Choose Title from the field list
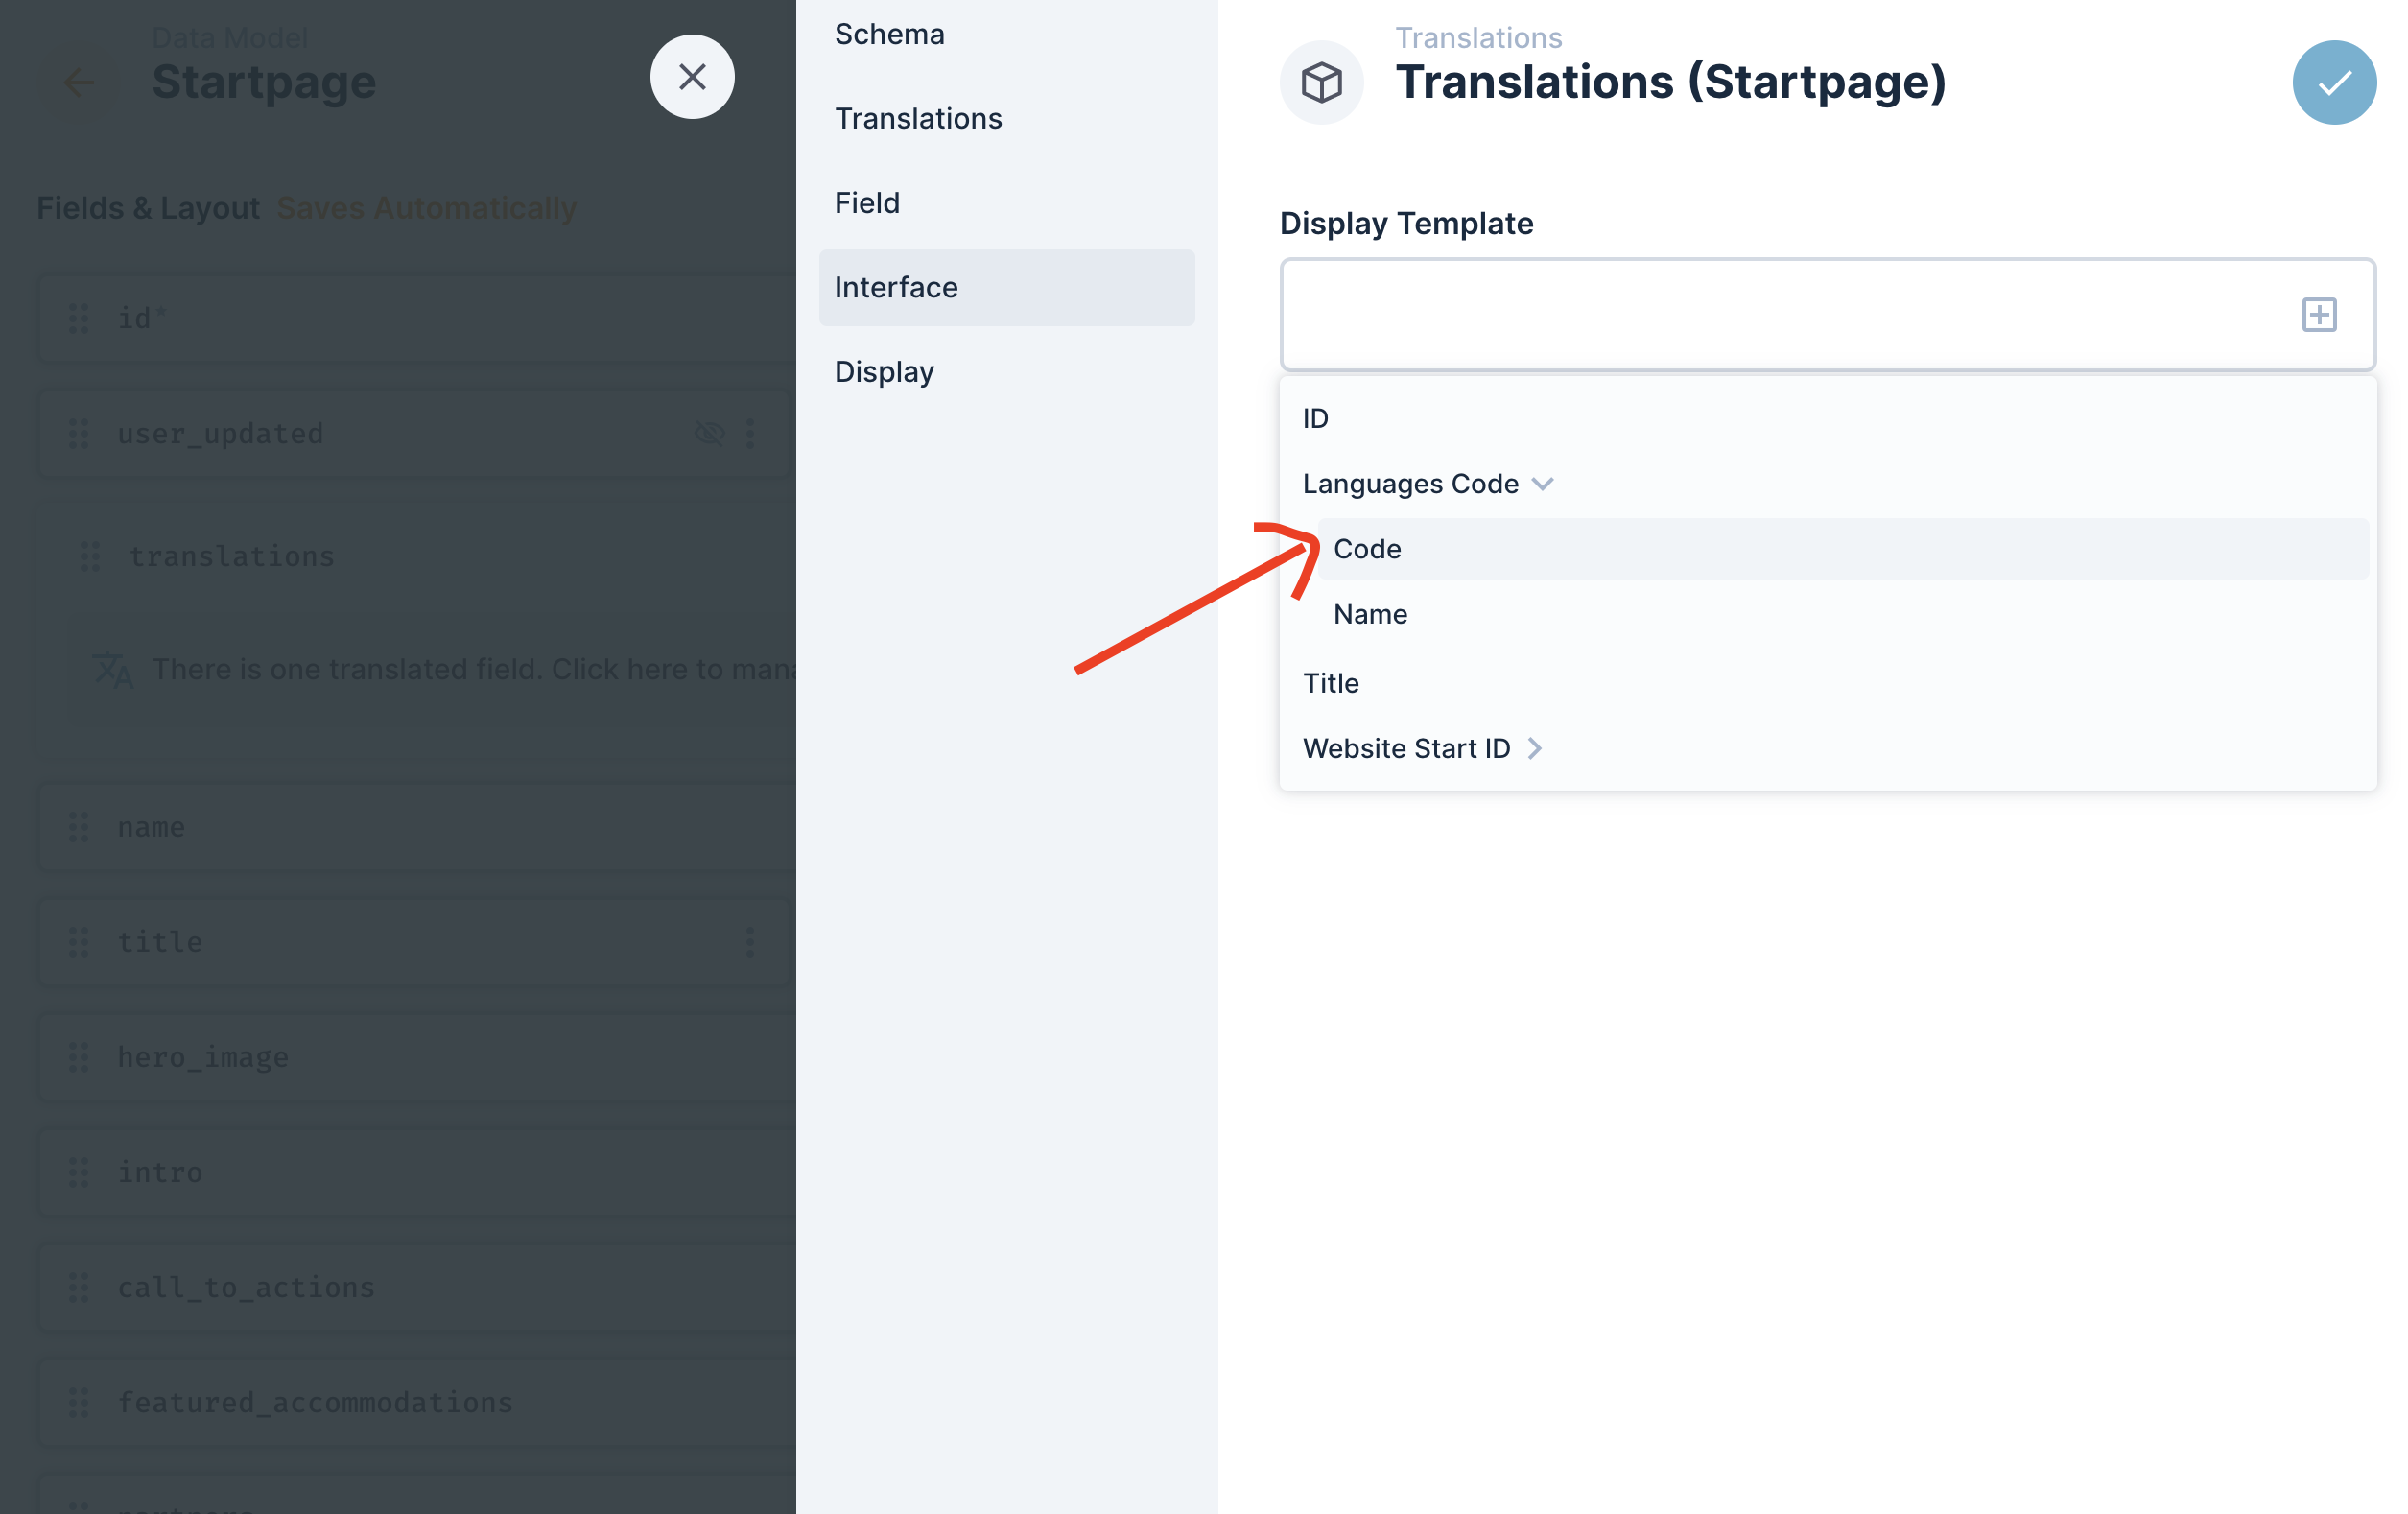The height and width of the screenshot is (1514, 2408). pos(1827,683)
